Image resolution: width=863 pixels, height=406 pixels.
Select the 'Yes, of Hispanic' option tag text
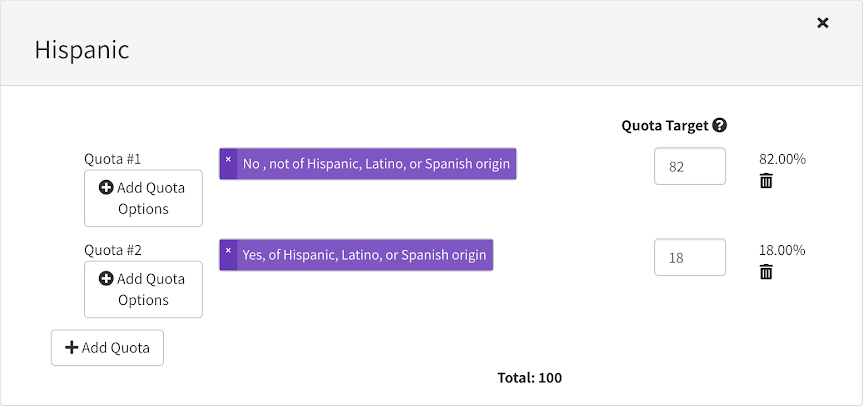[364, 255]
